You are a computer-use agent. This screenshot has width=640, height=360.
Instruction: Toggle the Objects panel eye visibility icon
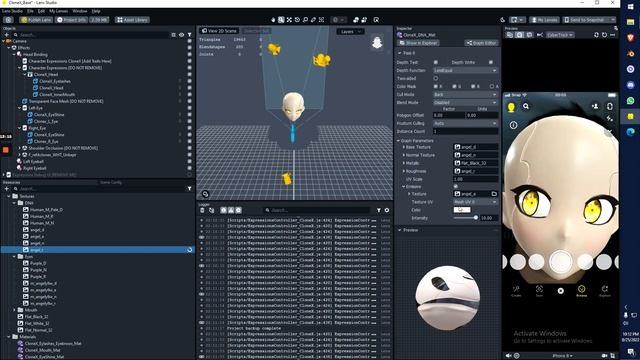[x=181, y=35]
